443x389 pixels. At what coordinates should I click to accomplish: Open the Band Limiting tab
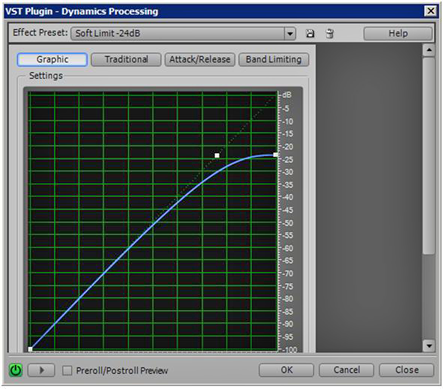coord(274,59)
